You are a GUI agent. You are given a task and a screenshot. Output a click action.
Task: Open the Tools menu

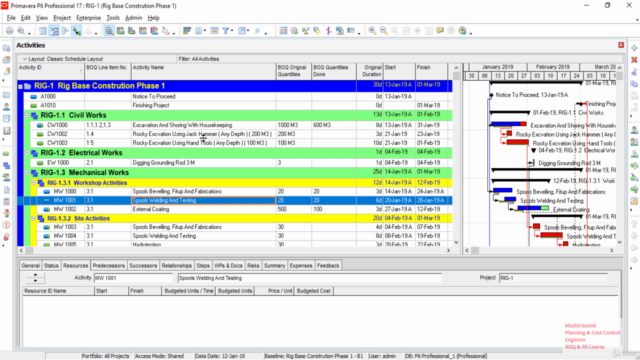[x=113, y=18]
